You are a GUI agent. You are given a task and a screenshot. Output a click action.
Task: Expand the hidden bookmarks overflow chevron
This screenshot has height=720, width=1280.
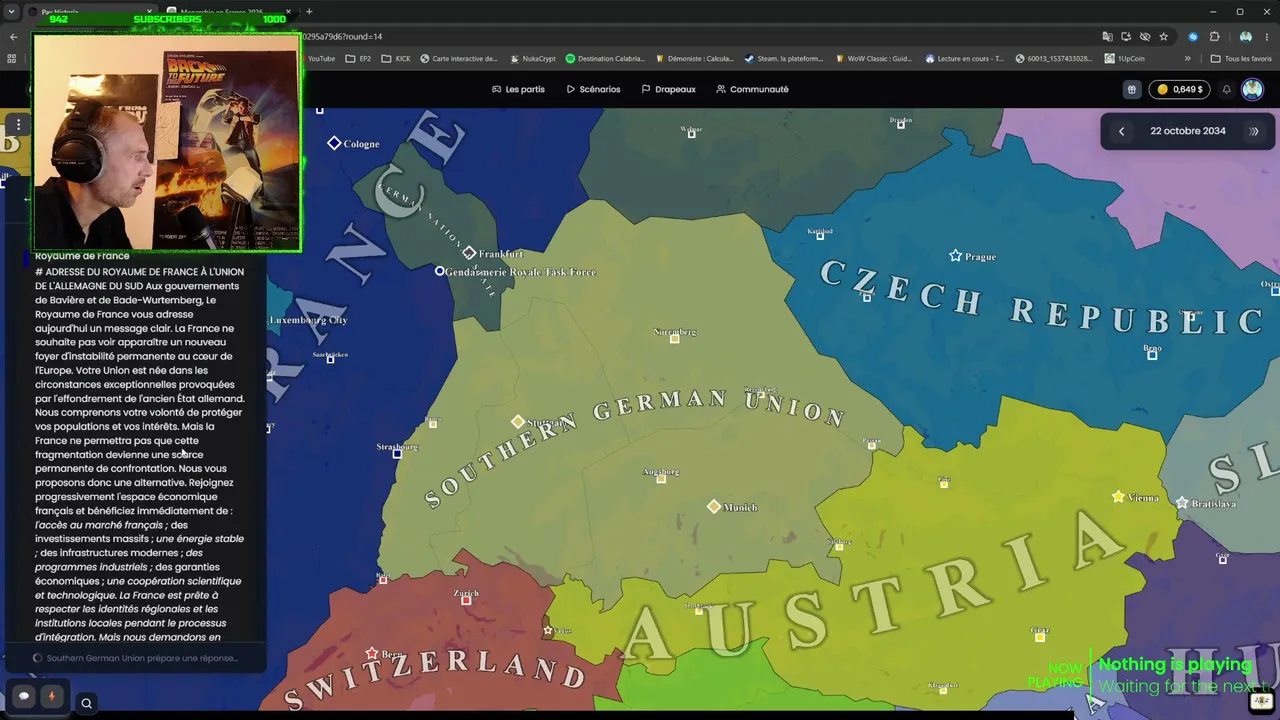click(x=1188, y=59)
